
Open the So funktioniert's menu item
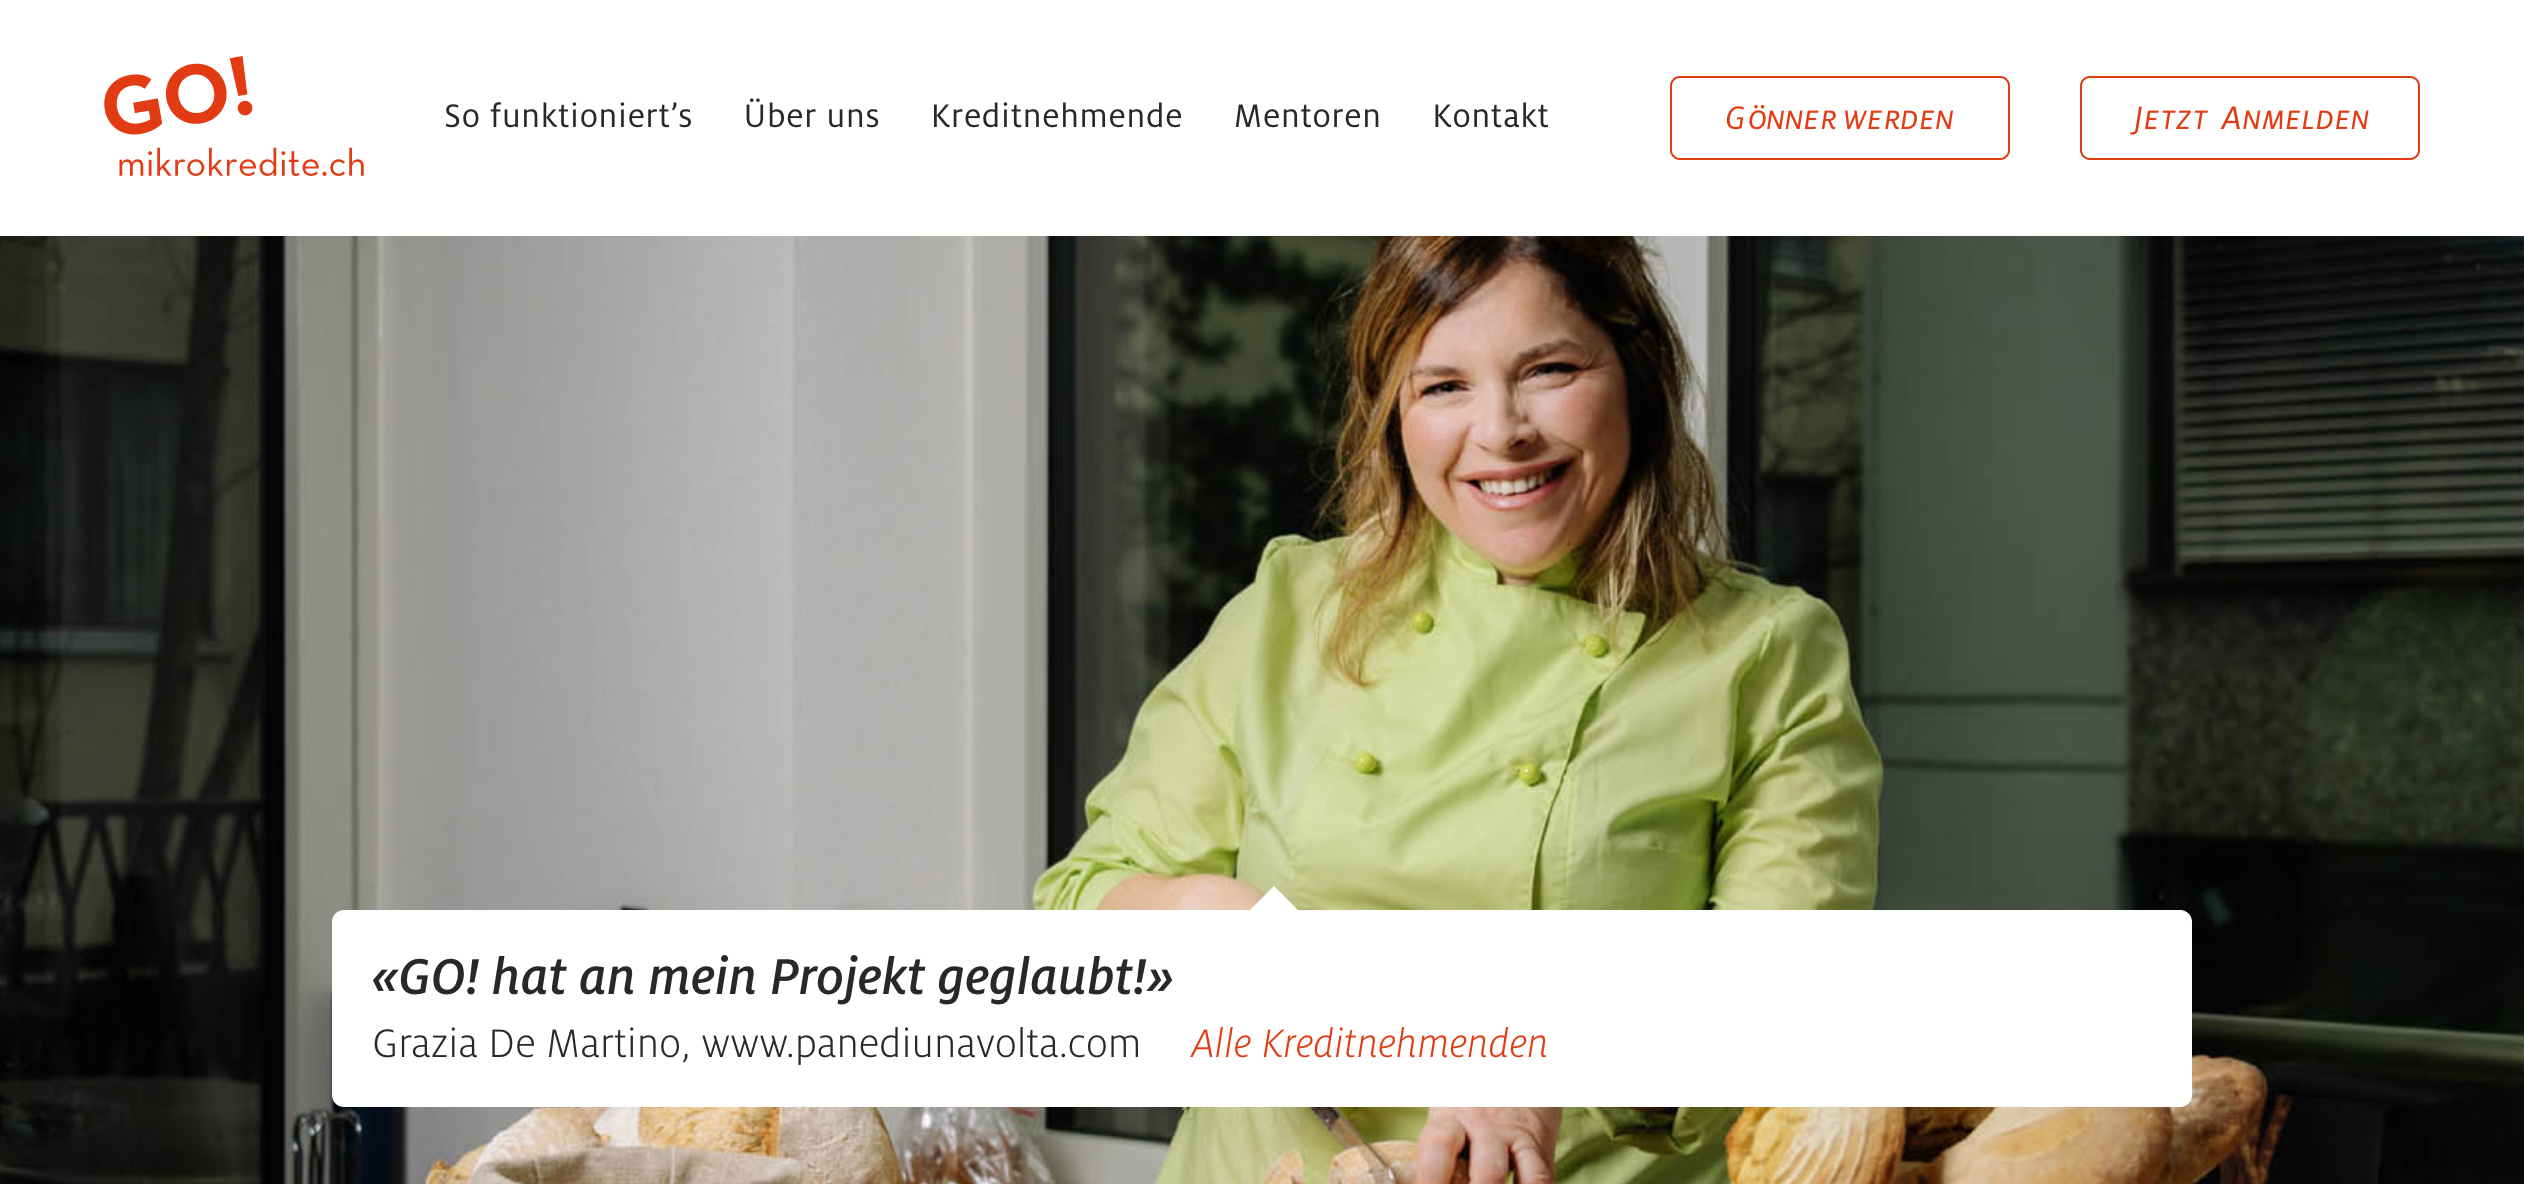click(x=568, y=116)
